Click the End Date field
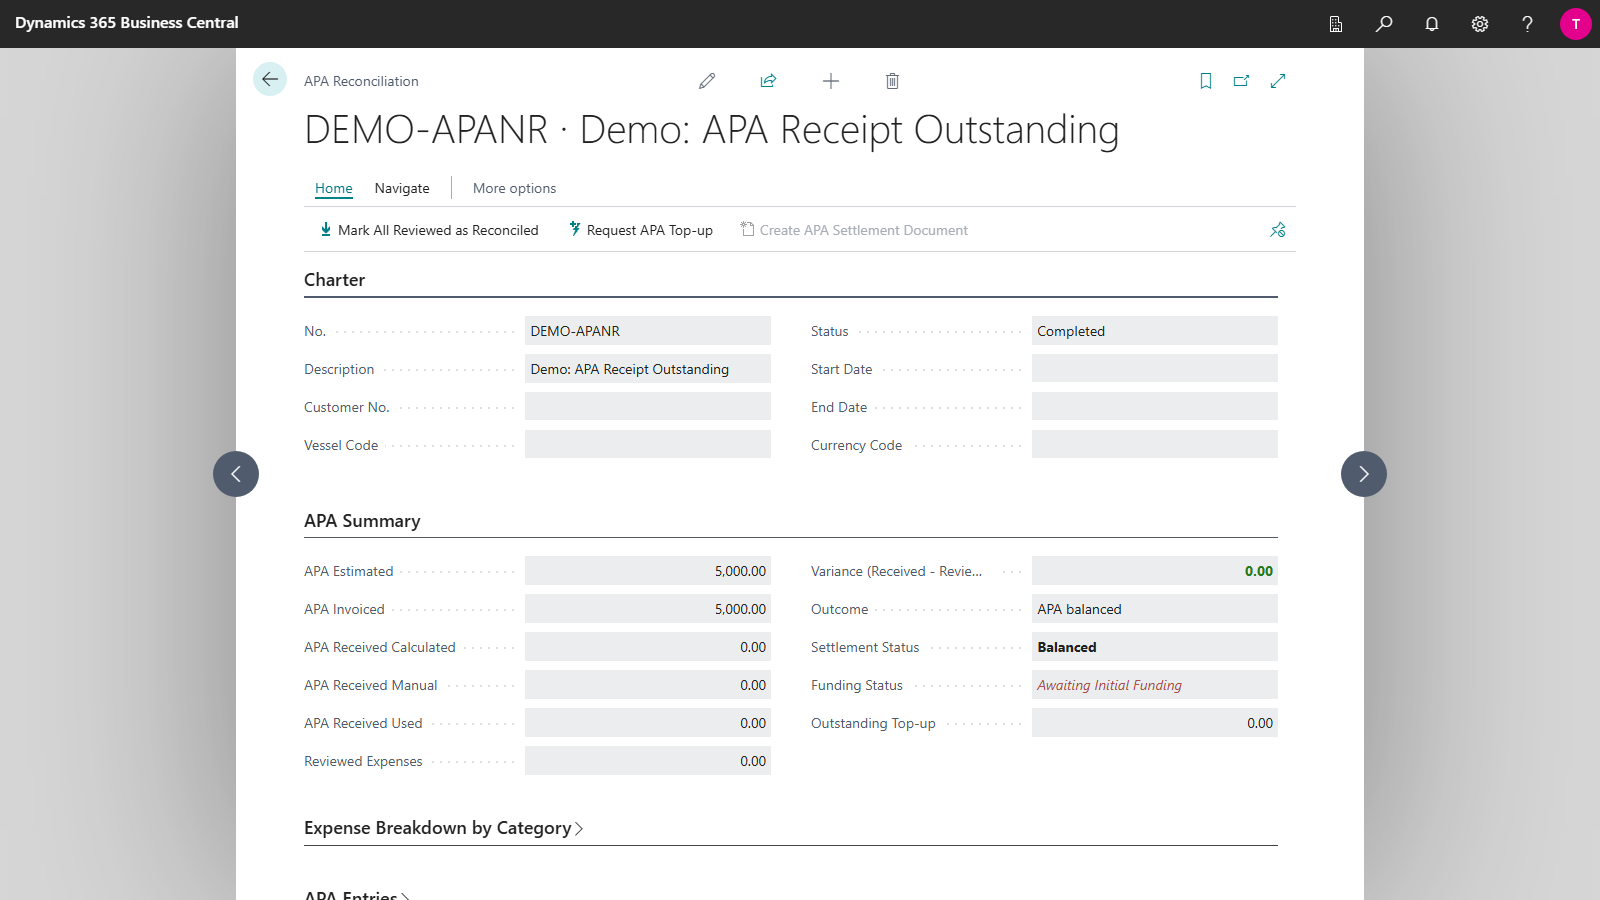 pyautogui.click(x=1155, y=407)
